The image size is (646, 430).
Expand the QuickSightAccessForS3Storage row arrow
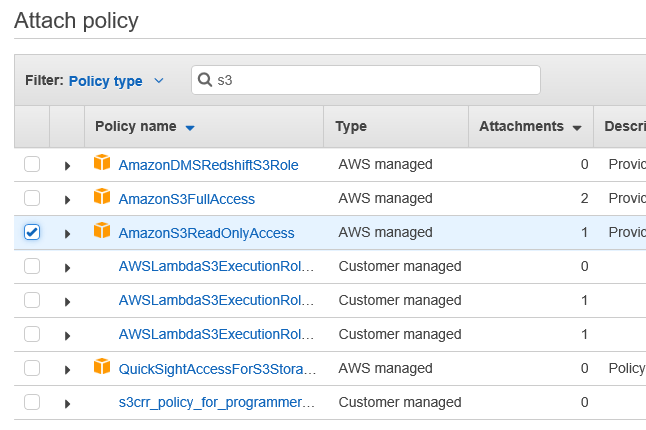pyautogui.click(x=67, y=369)
